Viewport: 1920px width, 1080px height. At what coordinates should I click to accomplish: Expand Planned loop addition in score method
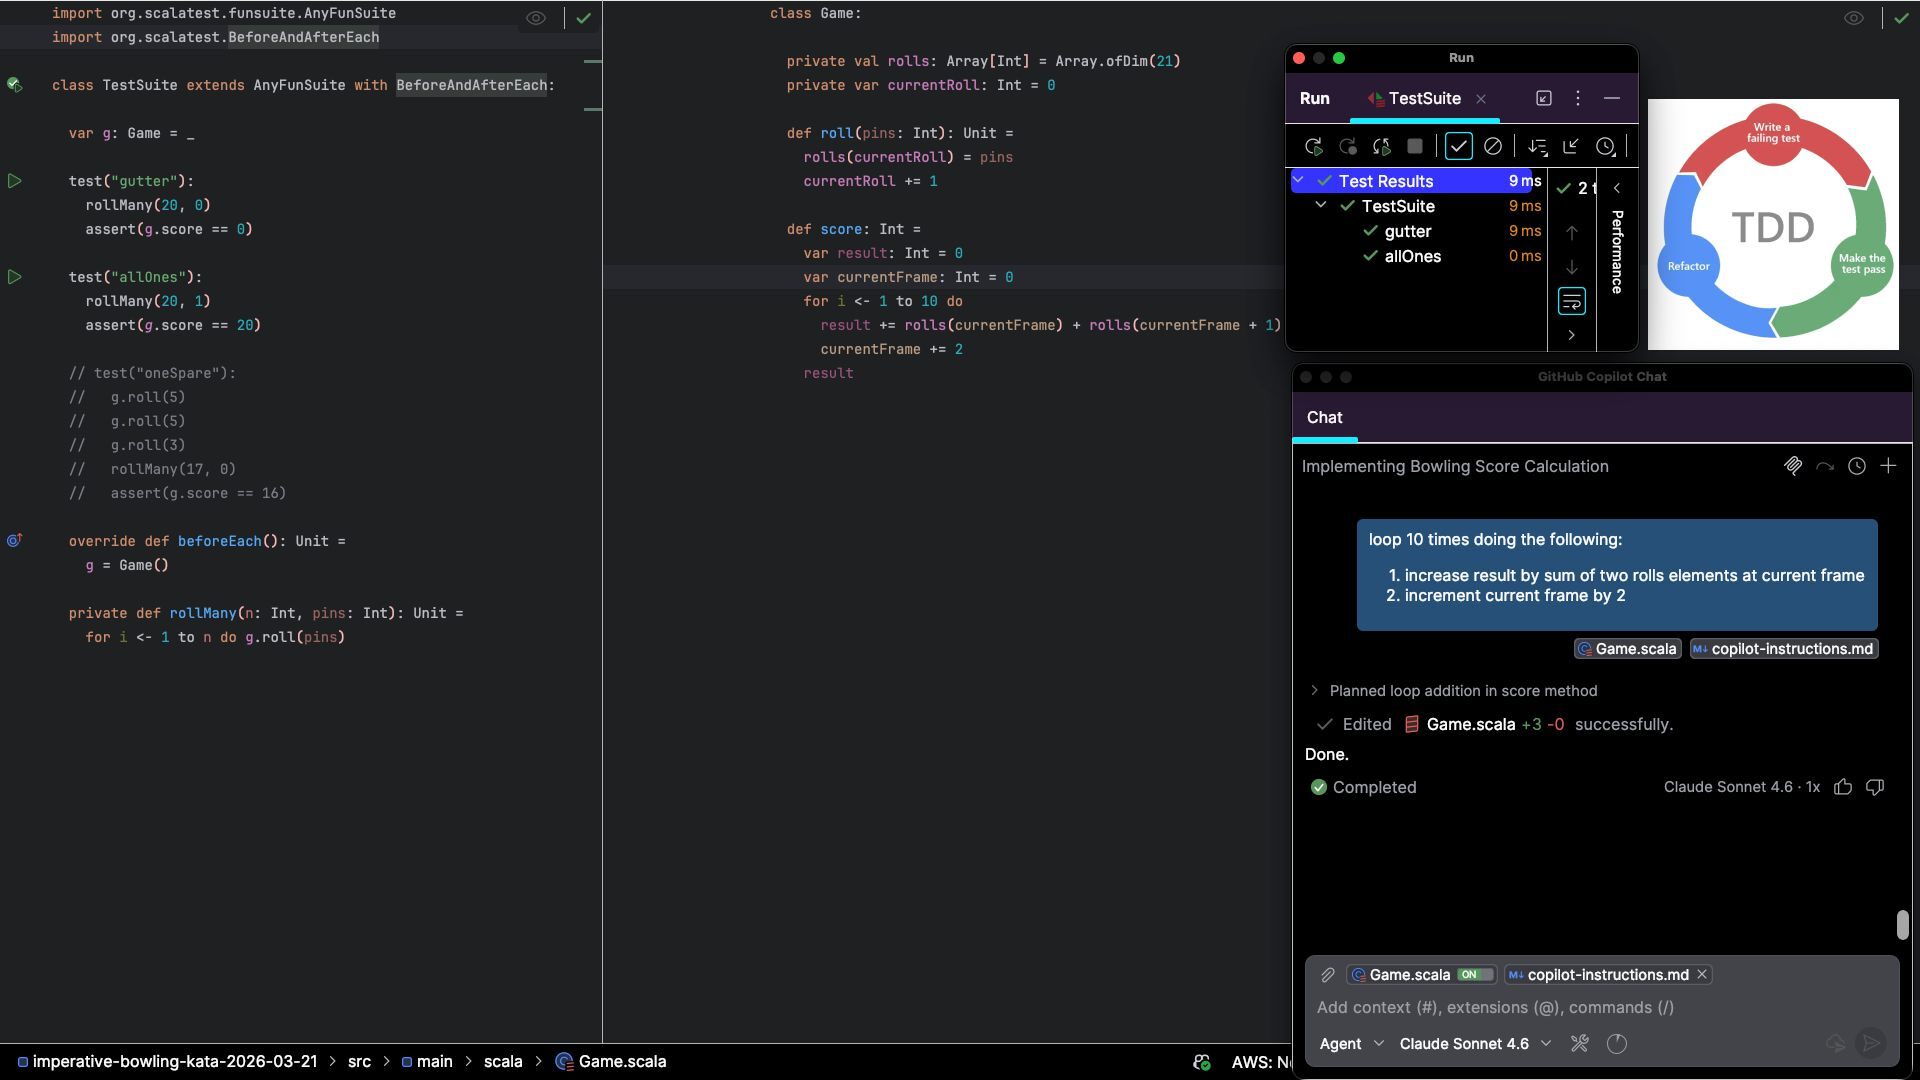1314,691
